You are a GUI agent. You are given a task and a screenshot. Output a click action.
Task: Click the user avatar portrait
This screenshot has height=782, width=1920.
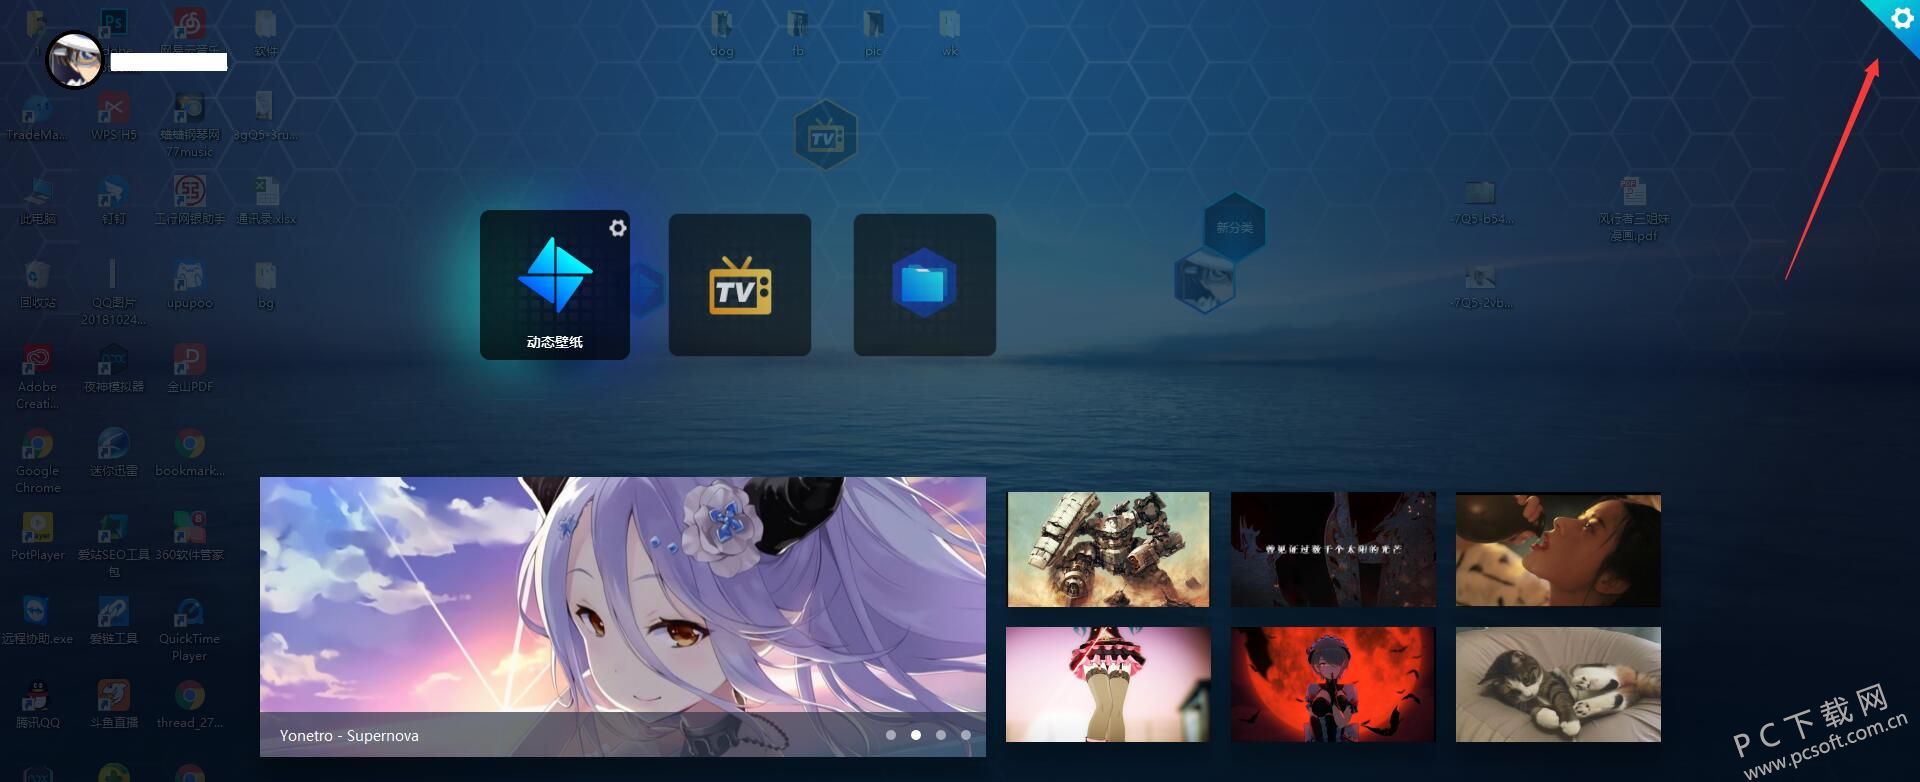point(75,59)
